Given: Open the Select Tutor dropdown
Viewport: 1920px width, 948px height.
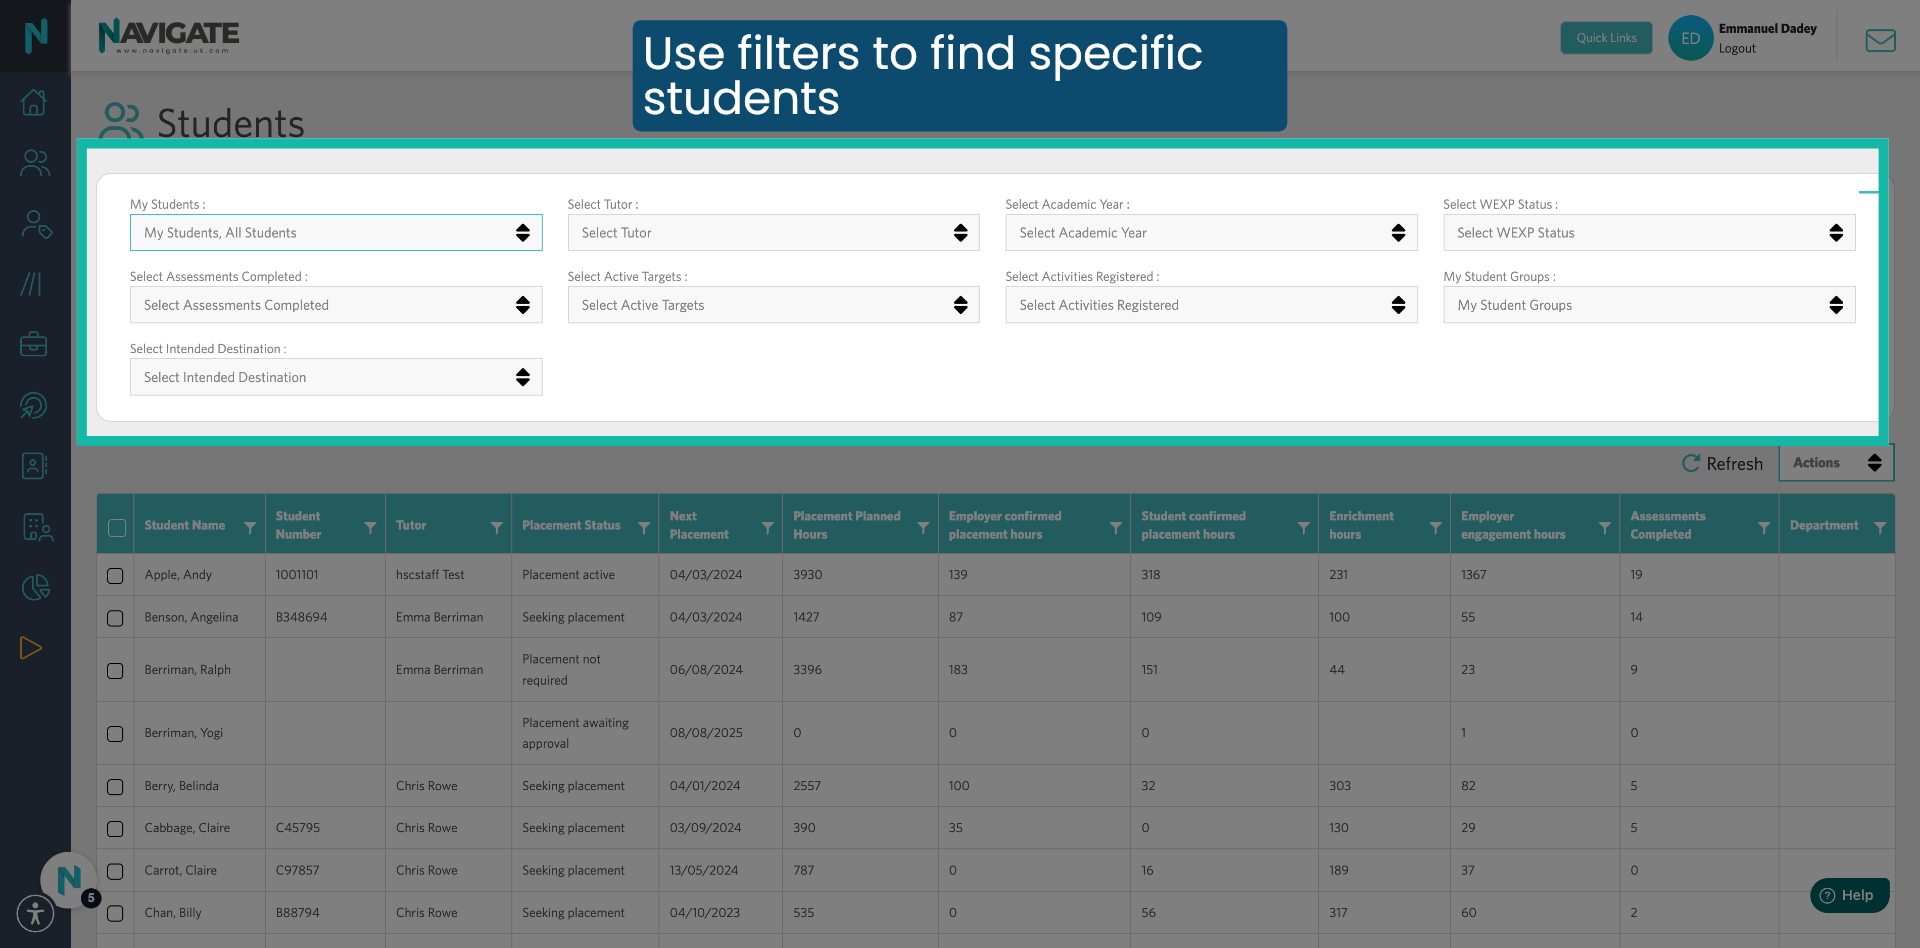Looking at the screenshot, I should 773,232.
